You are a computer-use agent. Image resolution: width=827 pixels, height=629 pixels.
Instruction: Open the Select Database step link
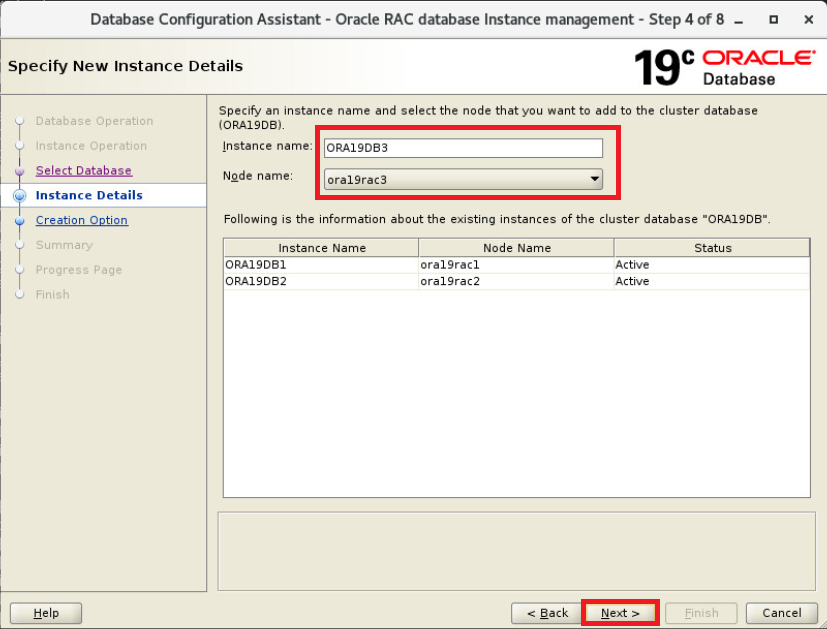(83, 170)
